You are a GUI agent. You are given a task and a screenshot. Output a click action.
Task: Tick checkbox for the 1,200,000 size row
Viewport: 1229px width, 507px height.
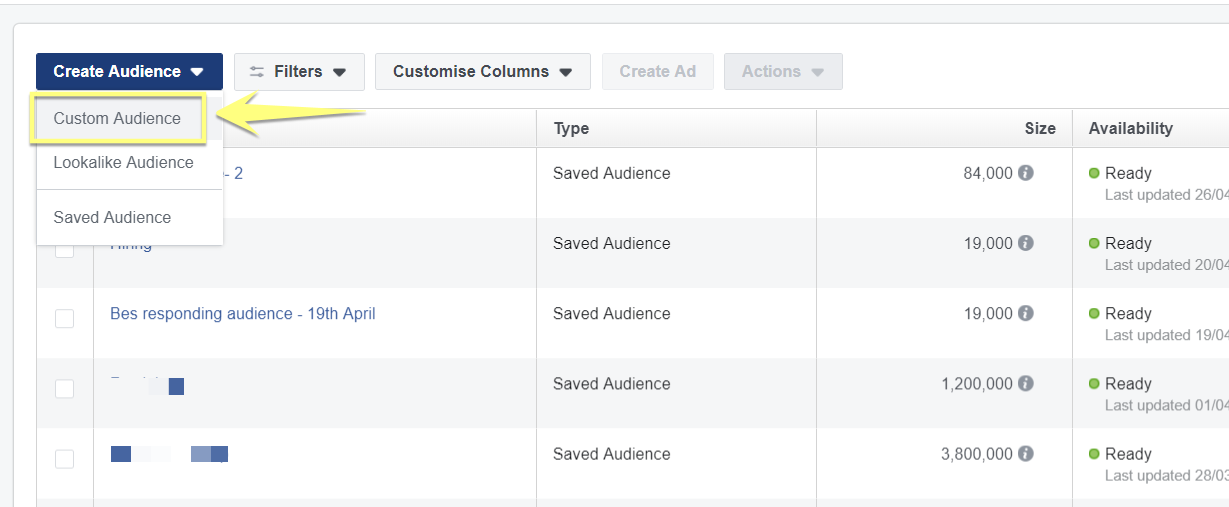point(64,389)
